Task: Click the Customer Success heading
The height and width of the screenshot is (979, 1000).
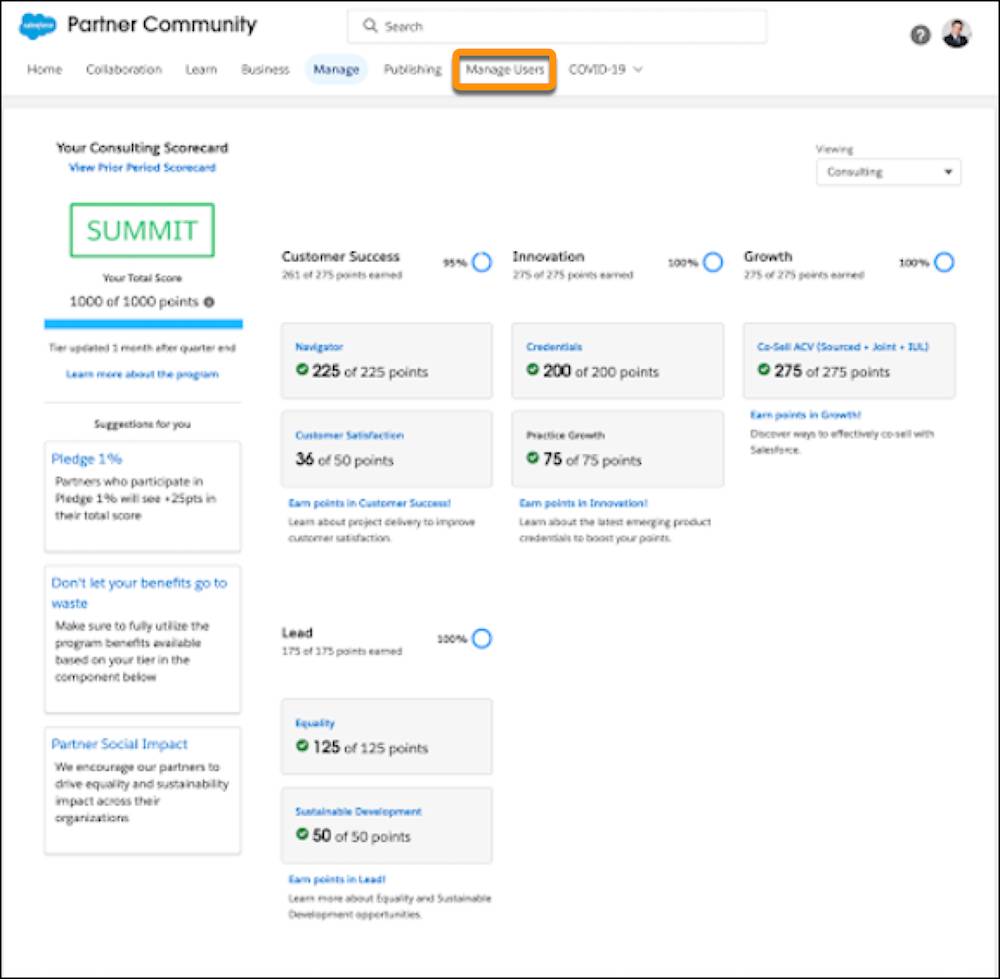Action: [341, 256]
